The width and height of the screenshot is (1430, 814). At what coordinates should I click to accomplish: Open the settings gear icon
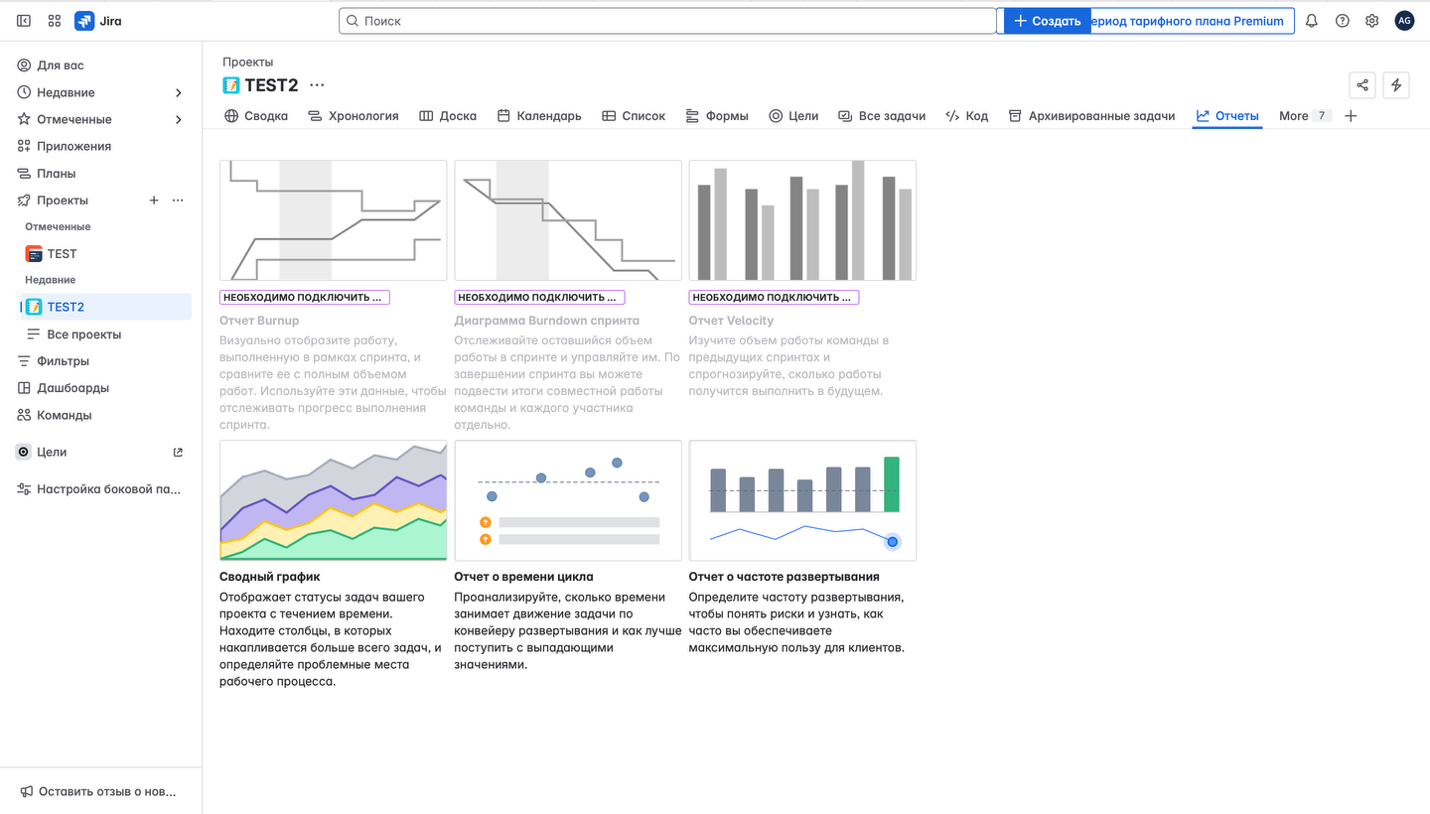pyautogui.click(x=1372, y=21)
